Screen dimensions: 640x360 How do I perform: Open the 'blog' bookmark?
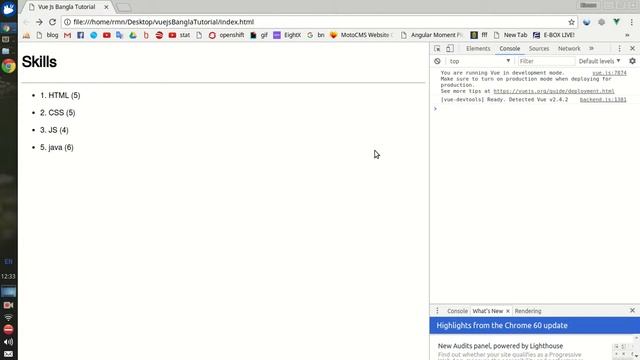pos(47,35)
